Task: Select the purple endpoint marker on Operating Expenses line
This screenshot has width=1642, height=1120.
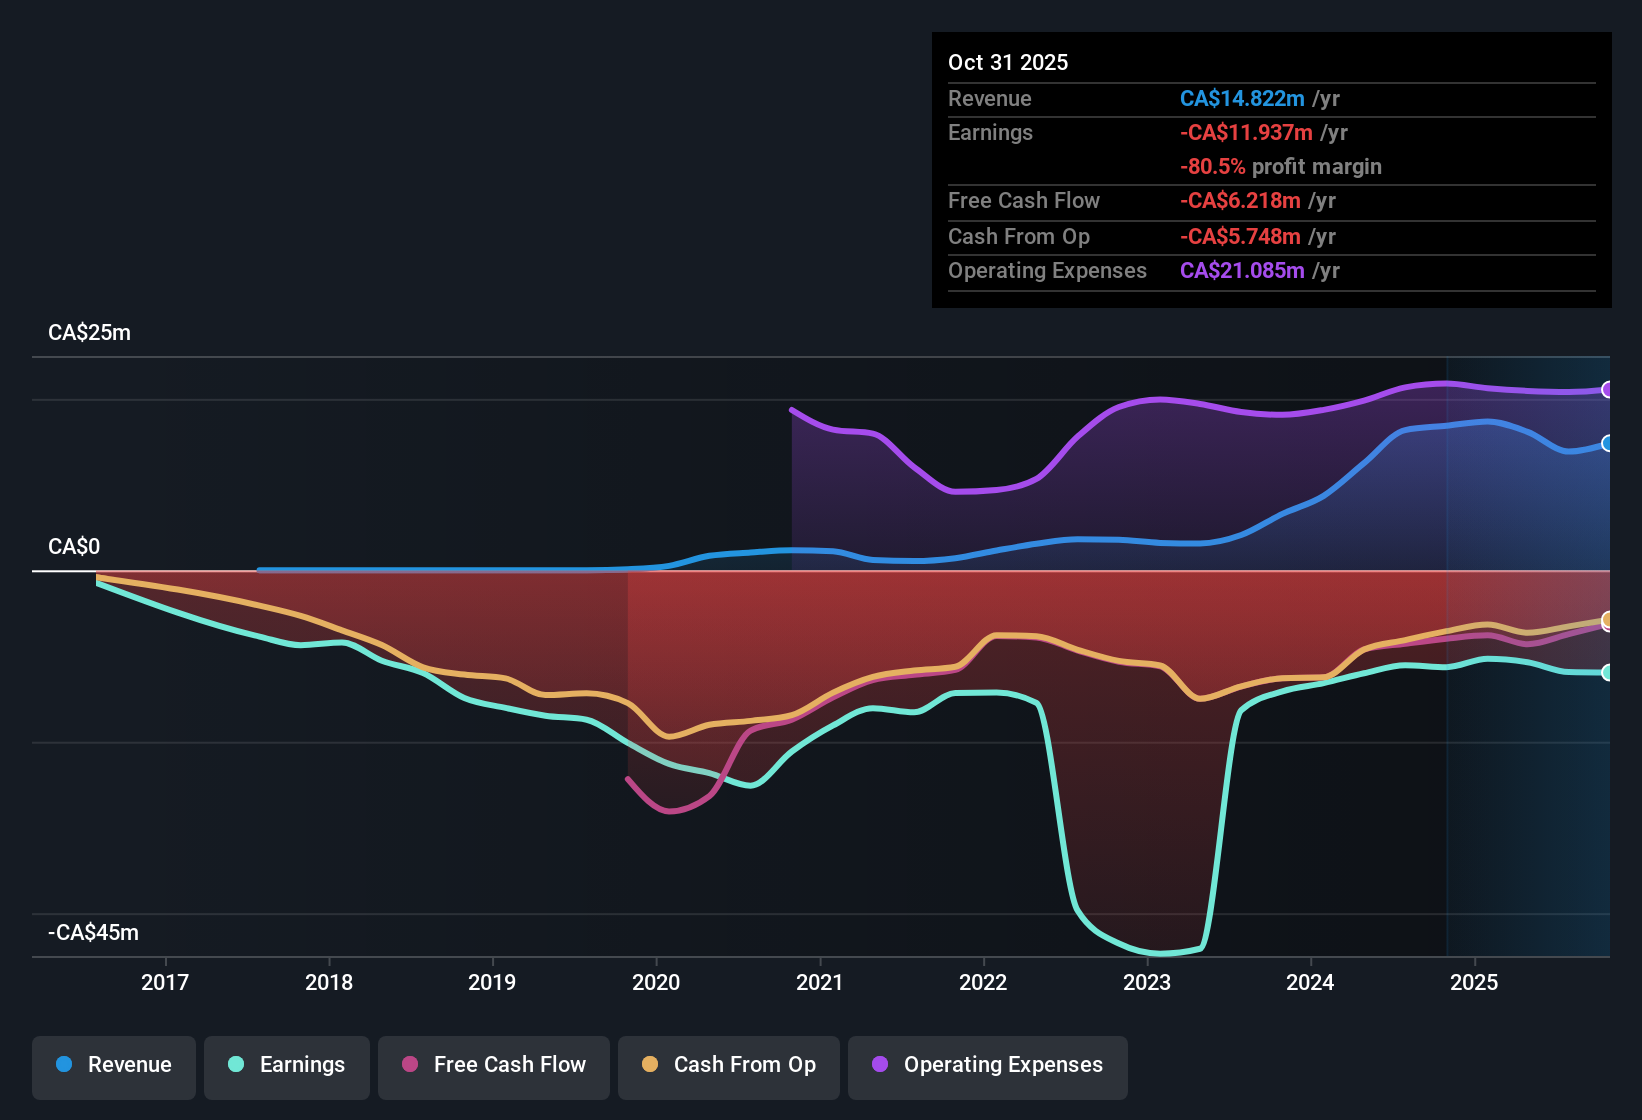Action: [1607, 390]
